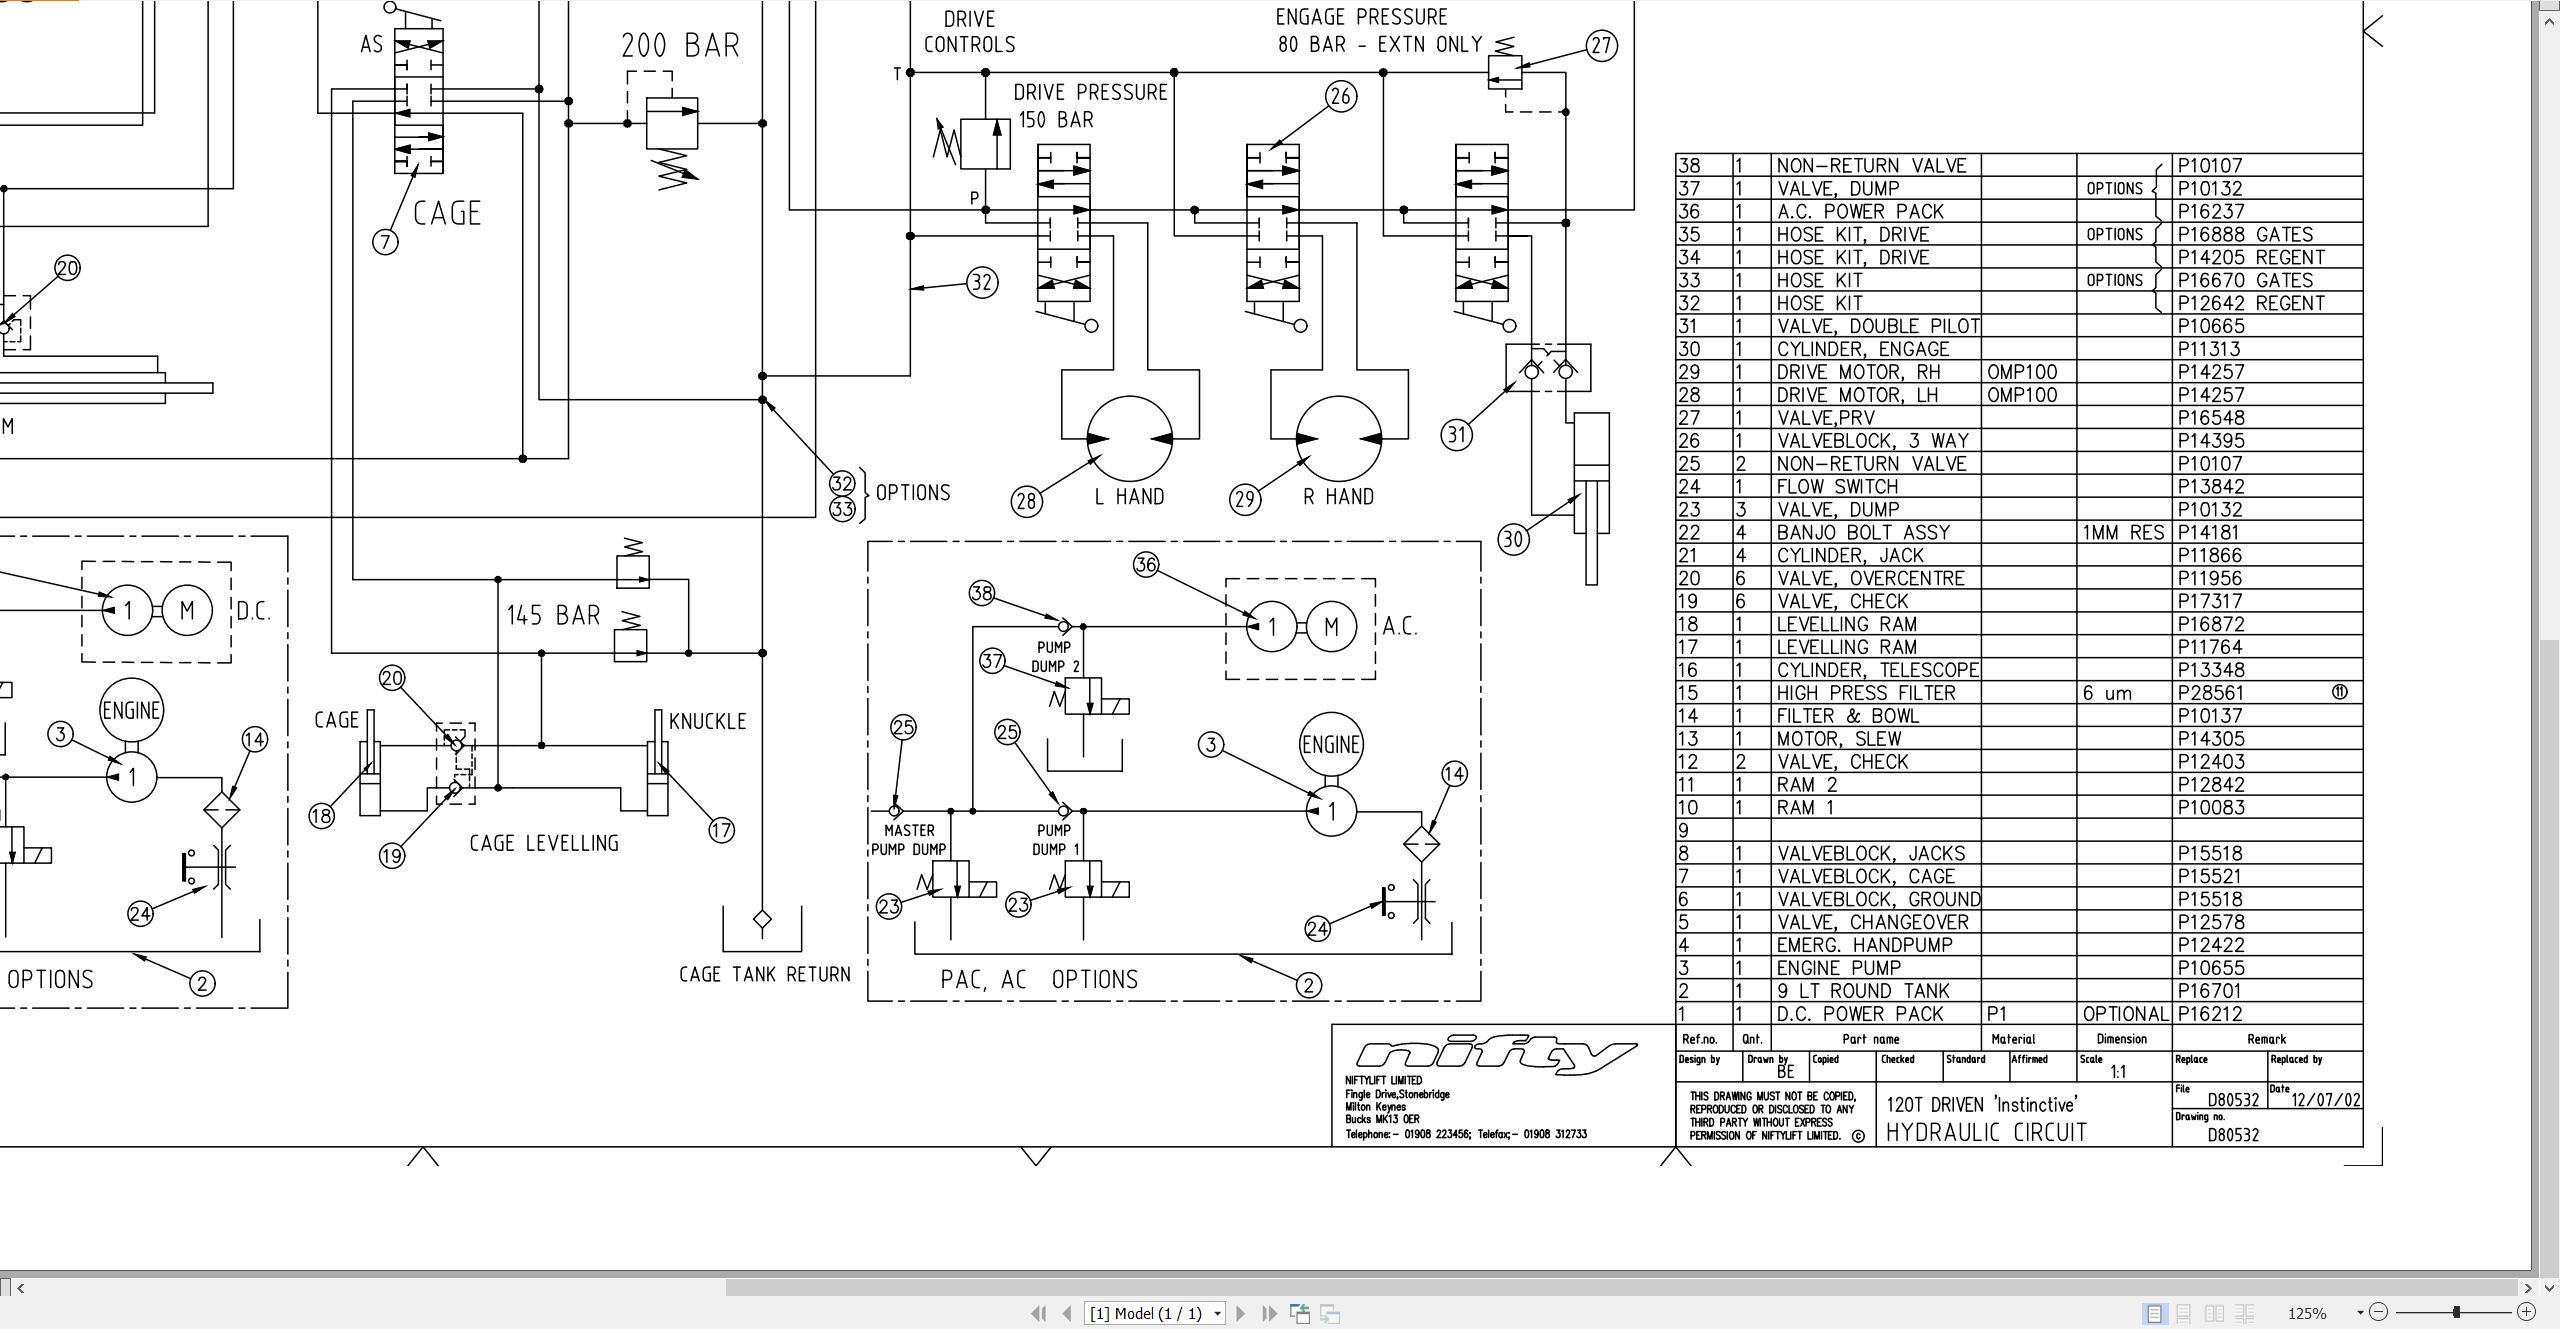The width and height of the screenshot is (2560, 1329).
Task: Click the 'CYLINDER, TELESCOPE' part name
Action: point(1878,669)
